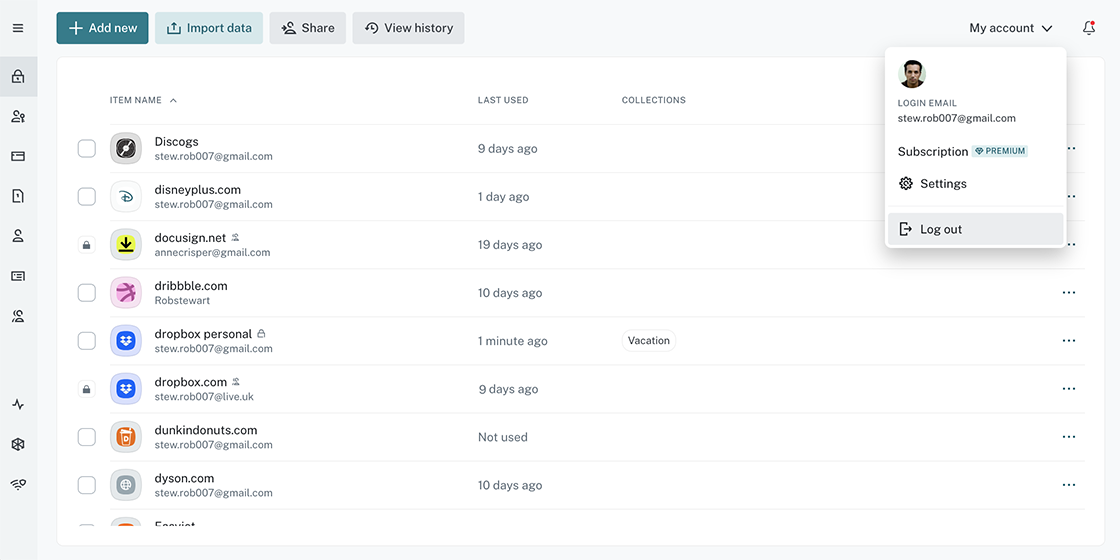This screenshot has height=560, width=1120.
Task: Select the passwords vault sidebar icon
Action: tap(18, 76)
